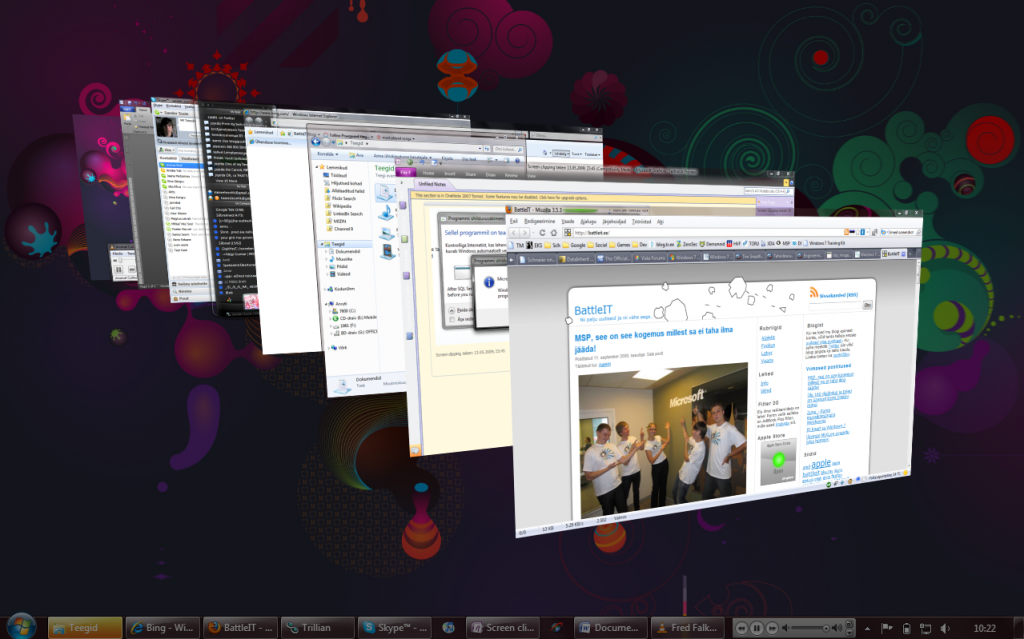This screenshot has height=639, width=1024.
Task: Open the Sissekanded RSS feed link
Action: (x=838, y=295)
